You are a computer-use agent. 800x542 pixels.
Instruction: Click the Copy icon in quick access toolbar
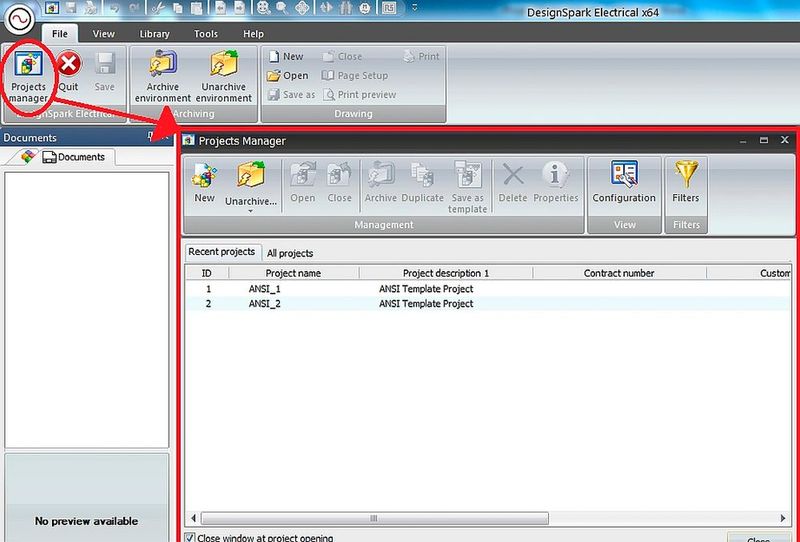tap(178, 8)
